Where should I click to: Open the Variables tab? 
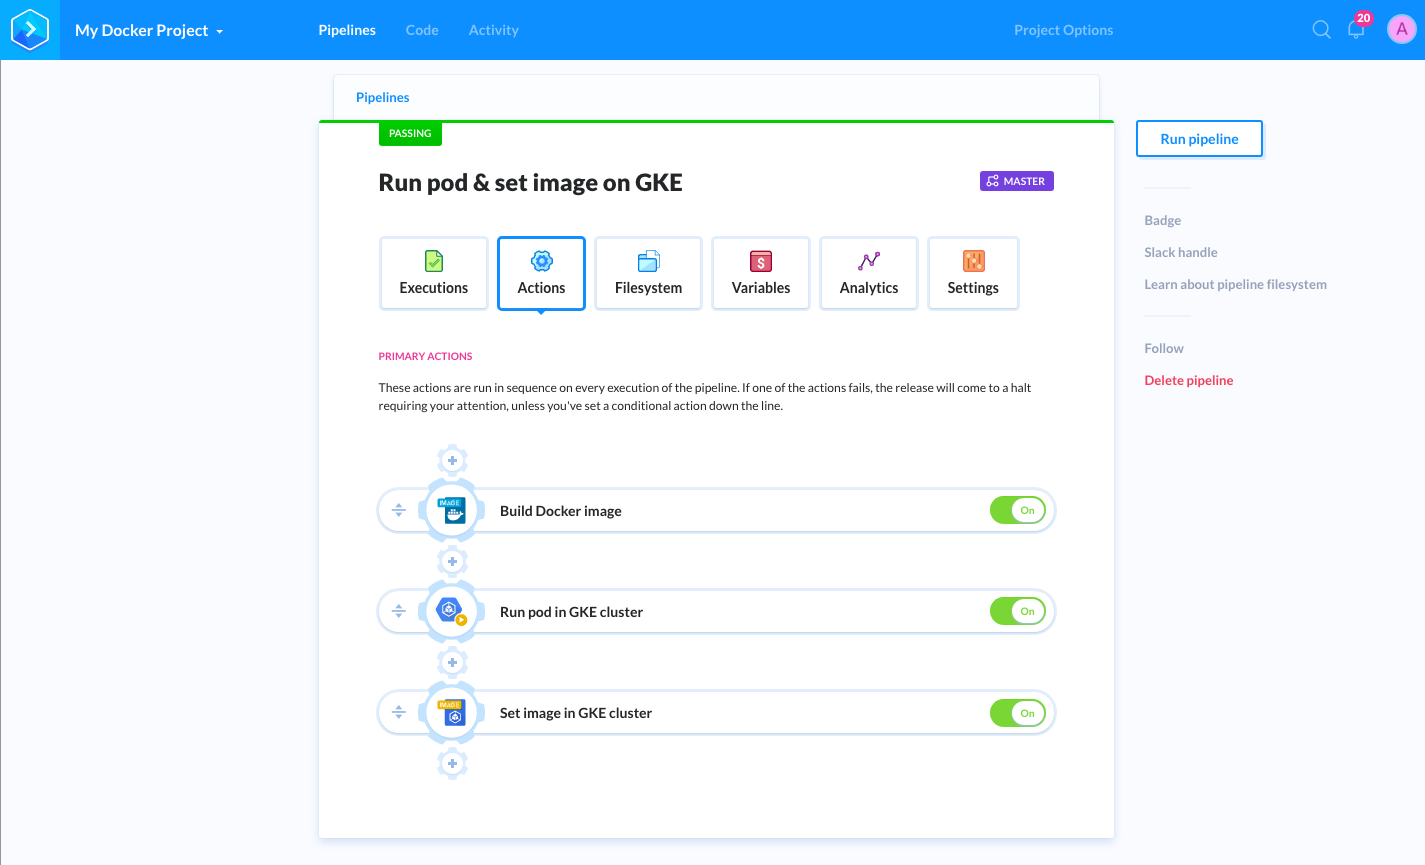point(761,273)
